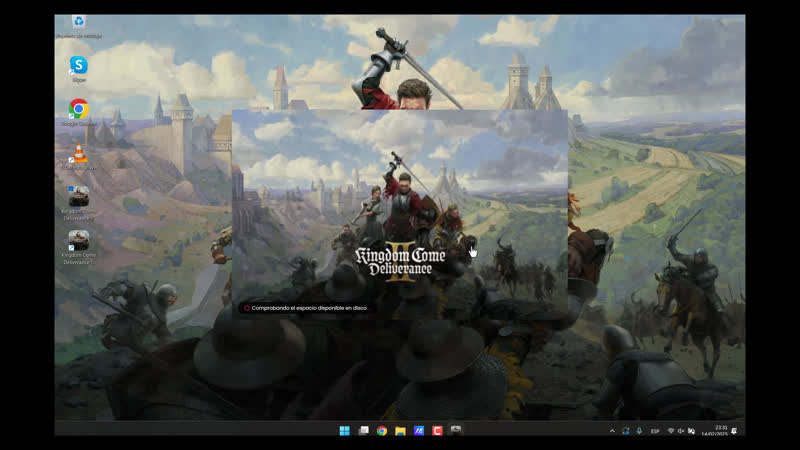Viewport: 800px width, 450px height.
Task: Click the Kingdom Come launcher taskbar icon
Action: point(456,430)
